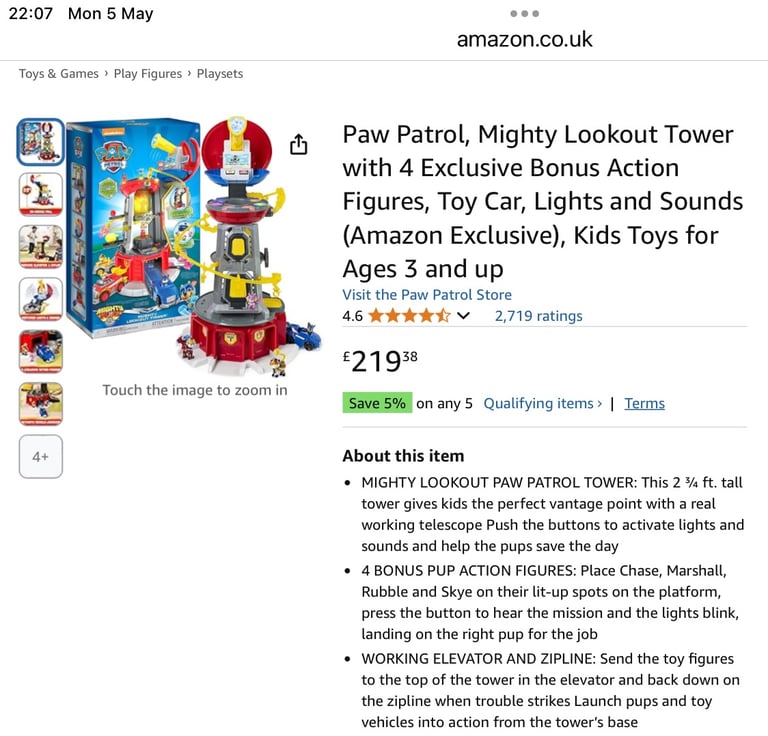Tap main product image to zoom in
This screenshot has width=768, height=736.
[195, 247]
